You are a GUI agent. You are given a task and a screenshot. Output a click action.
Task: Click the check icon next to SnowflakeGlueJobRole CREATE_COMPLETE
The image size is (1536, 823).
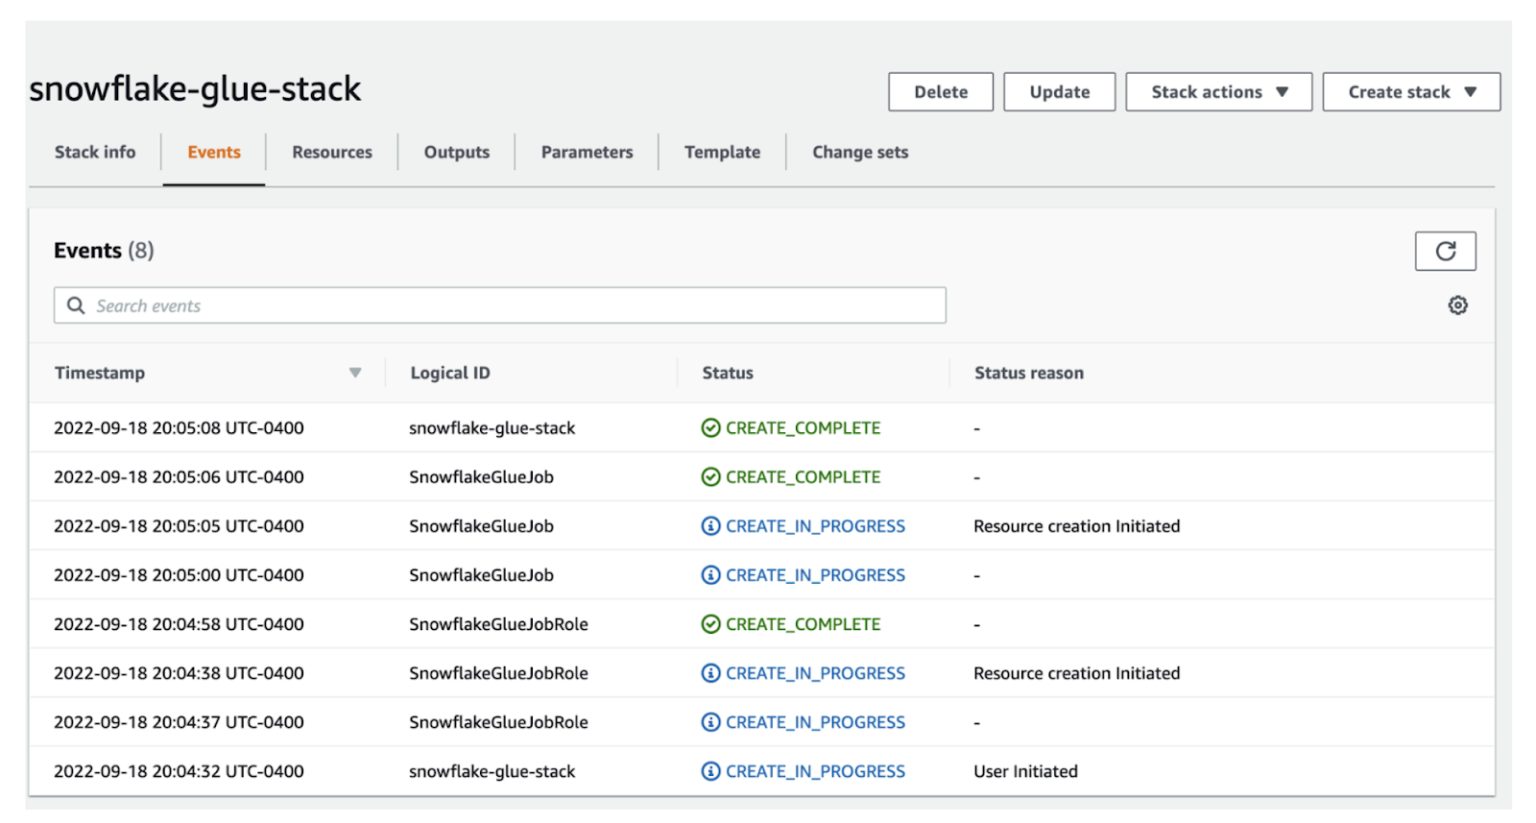(710, 623)
